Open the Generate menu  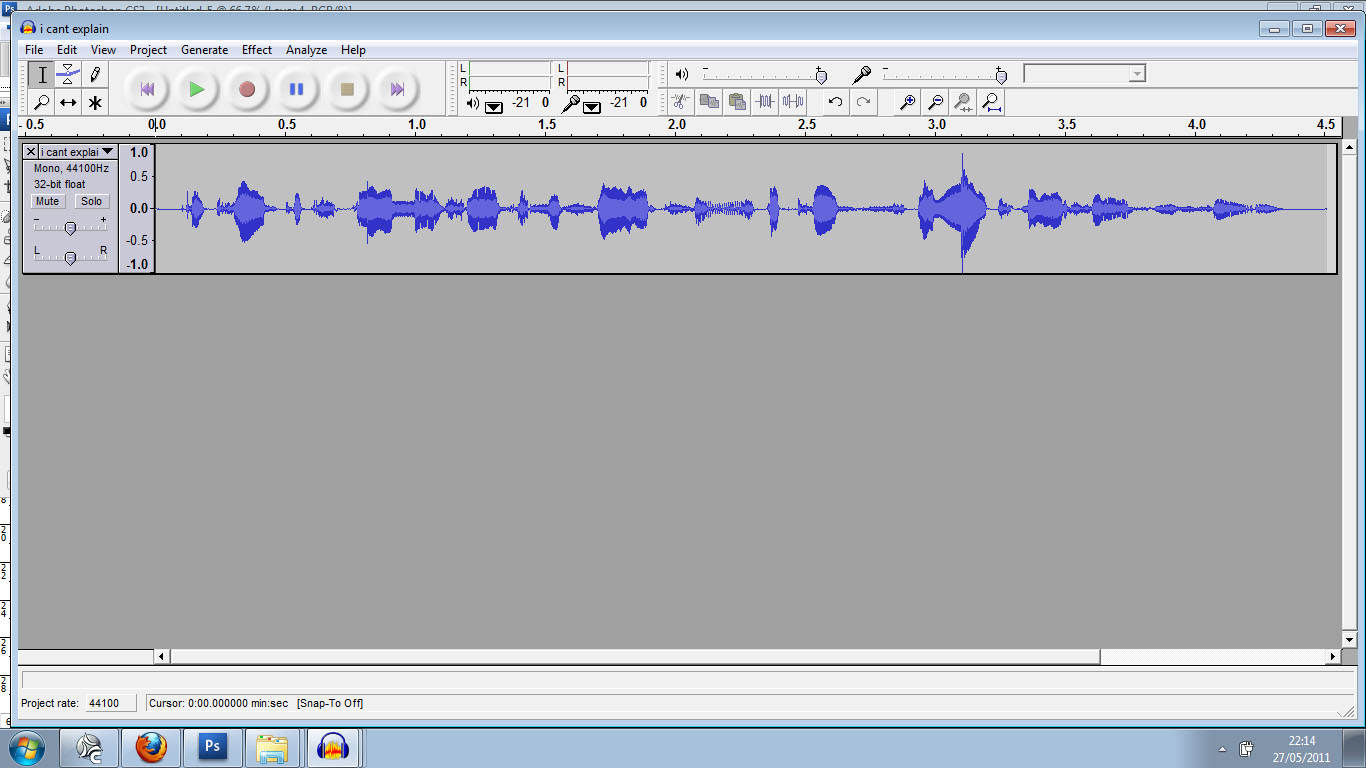pos(204,50)
